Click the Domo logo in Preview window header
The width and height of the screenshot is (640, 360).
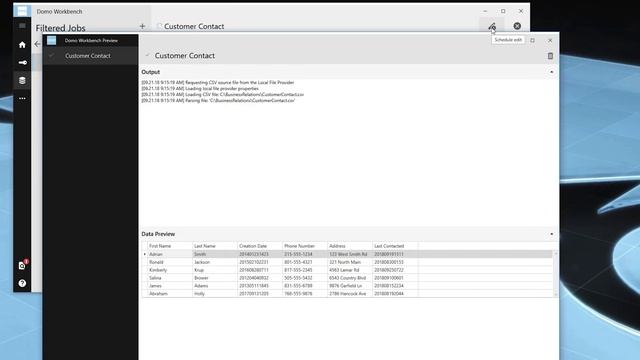[x=51, y=40]
